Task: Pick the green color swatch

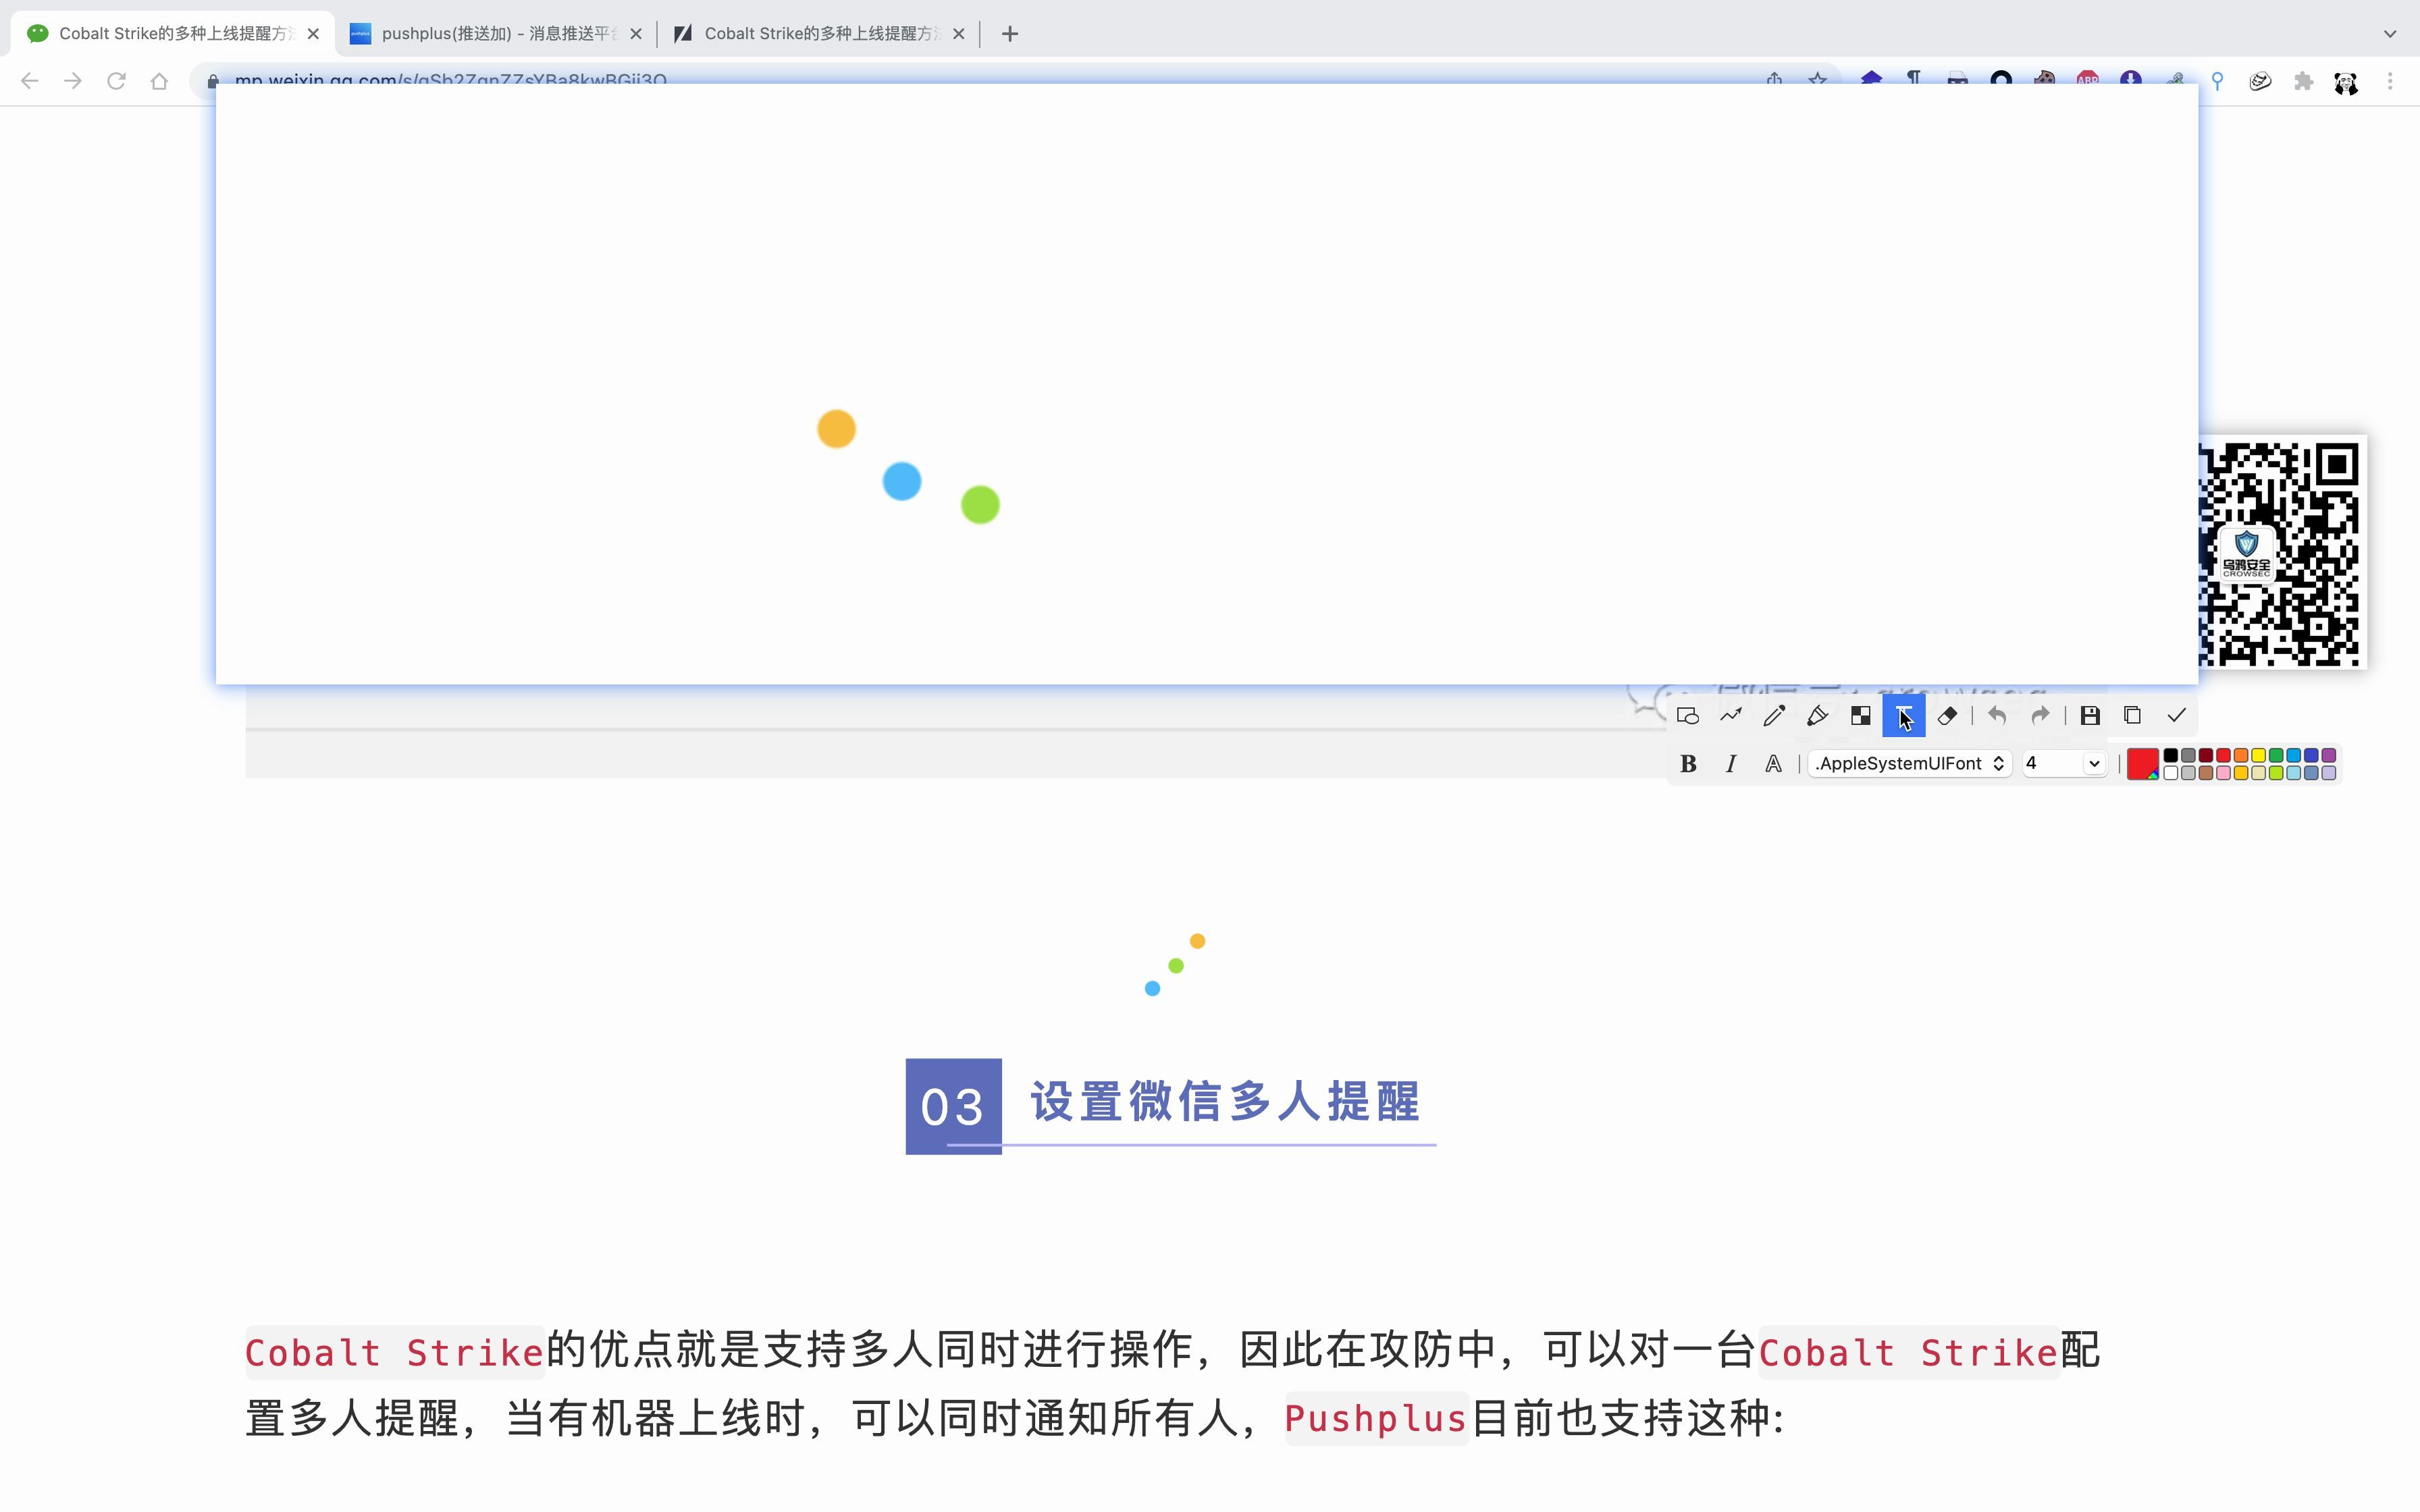Action: pyautogui.click(x=2276, y=755)
